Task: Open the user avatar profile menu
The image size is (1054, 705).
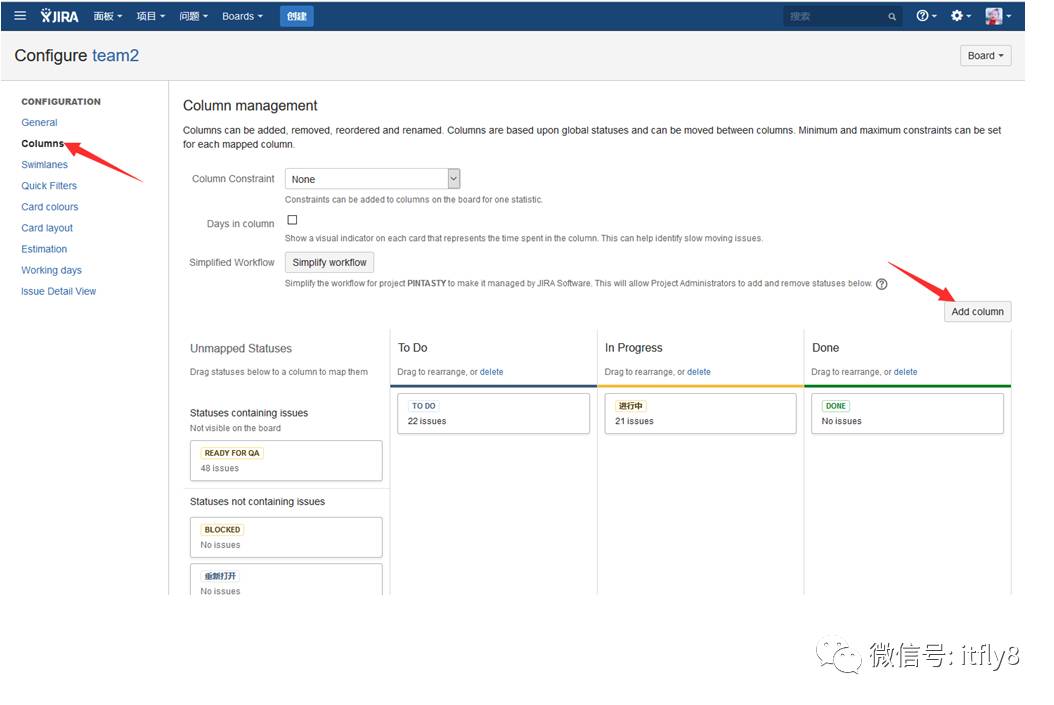Action: (998, 15)
